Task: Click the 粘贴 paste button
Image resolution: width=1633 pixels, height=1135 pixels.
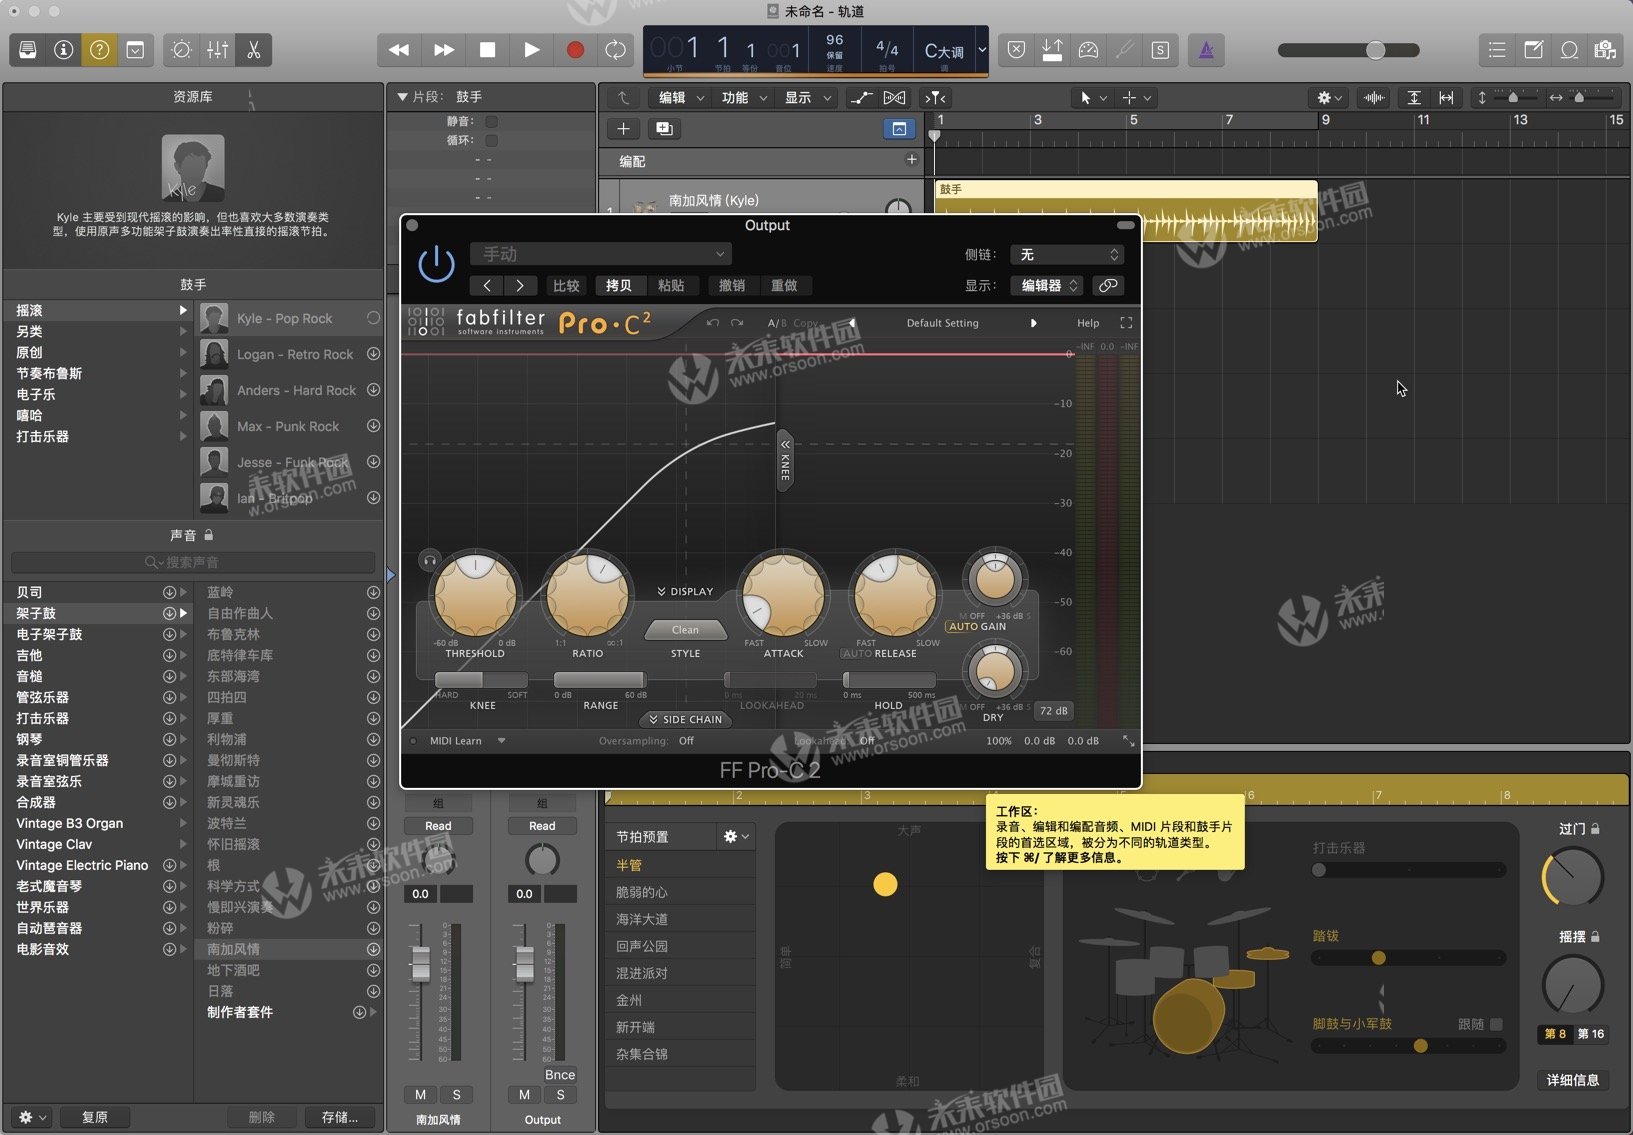Action: (x=671, y=286)
